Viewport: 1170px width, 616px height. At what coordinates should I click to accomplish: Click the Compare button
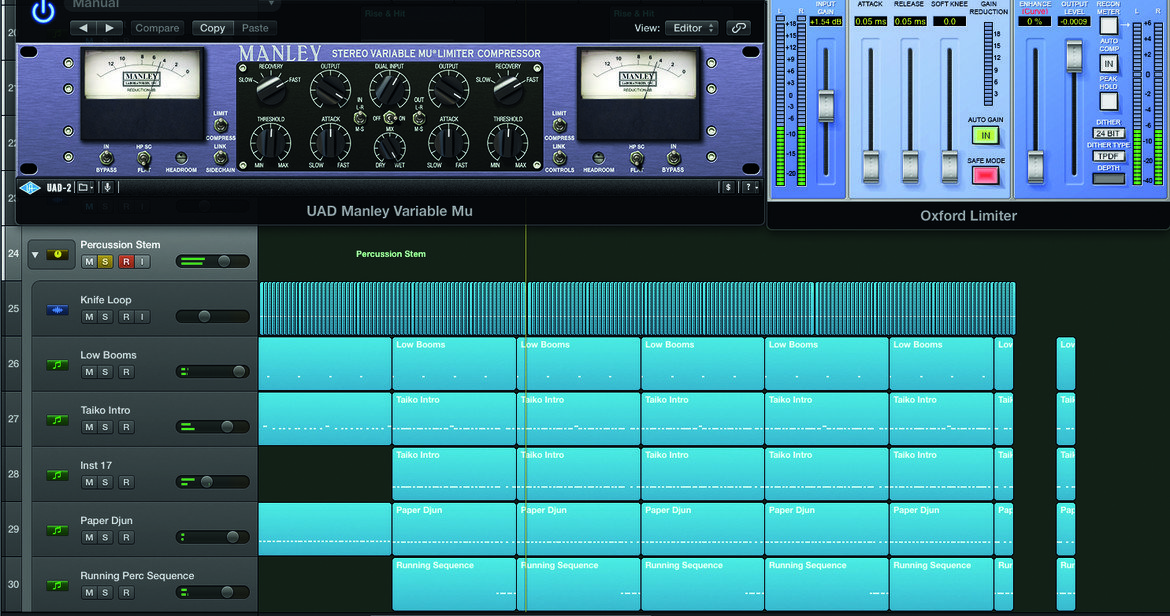(x=157, y=28)
